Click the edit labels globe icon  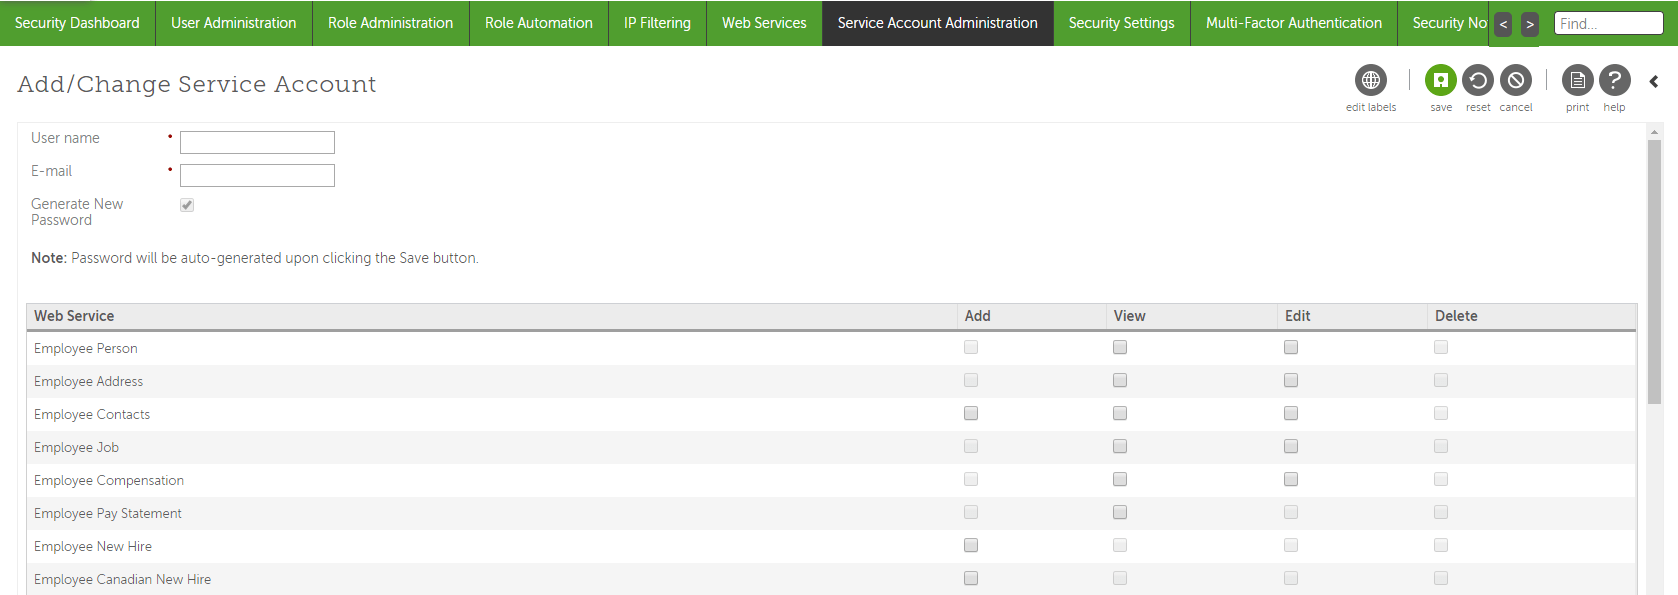[x=1370, y=80]
